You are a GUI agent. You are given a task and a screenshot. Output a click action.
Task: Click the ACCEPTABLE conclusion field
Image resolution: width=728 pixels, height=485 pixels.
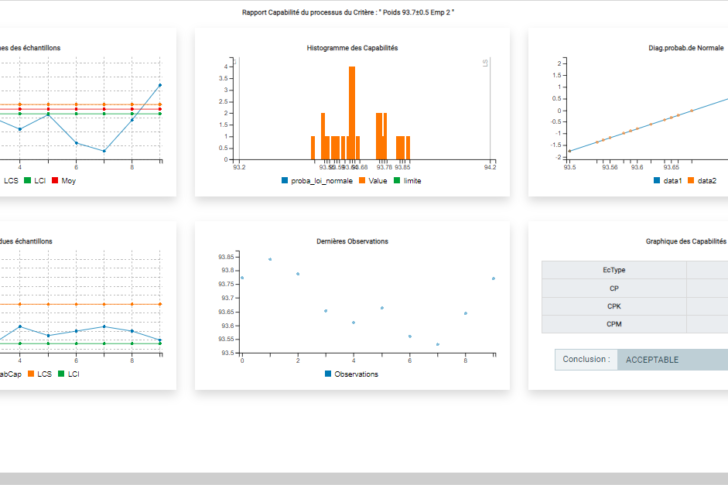[x=673, y=360]
